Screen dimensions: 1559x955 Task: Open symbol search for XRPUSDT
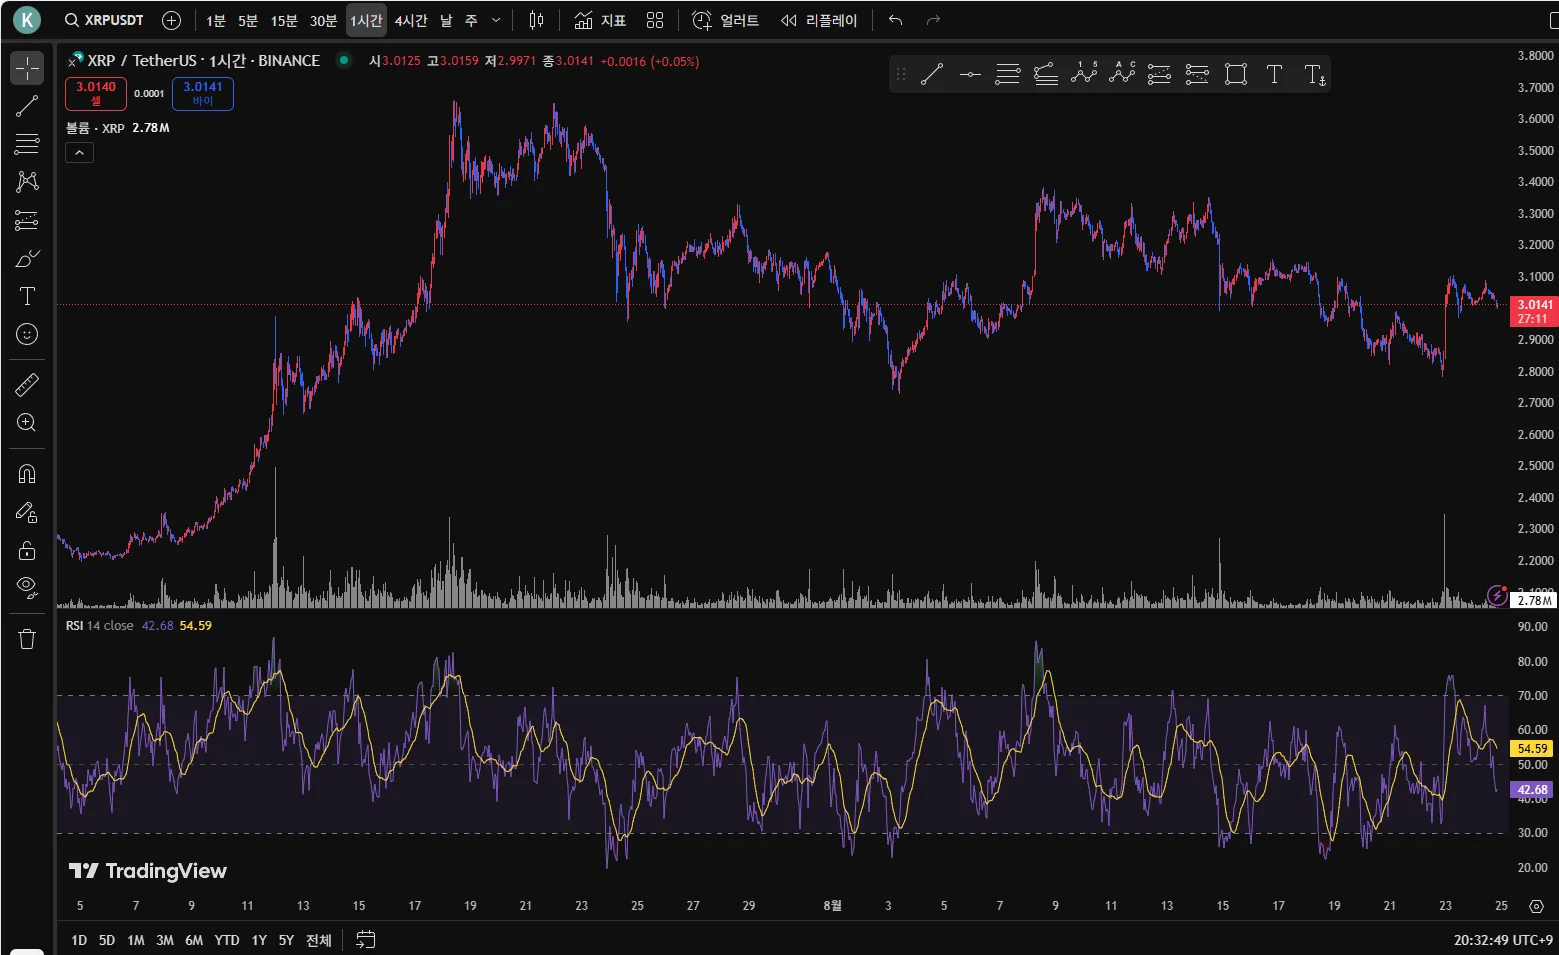point(104,20)
